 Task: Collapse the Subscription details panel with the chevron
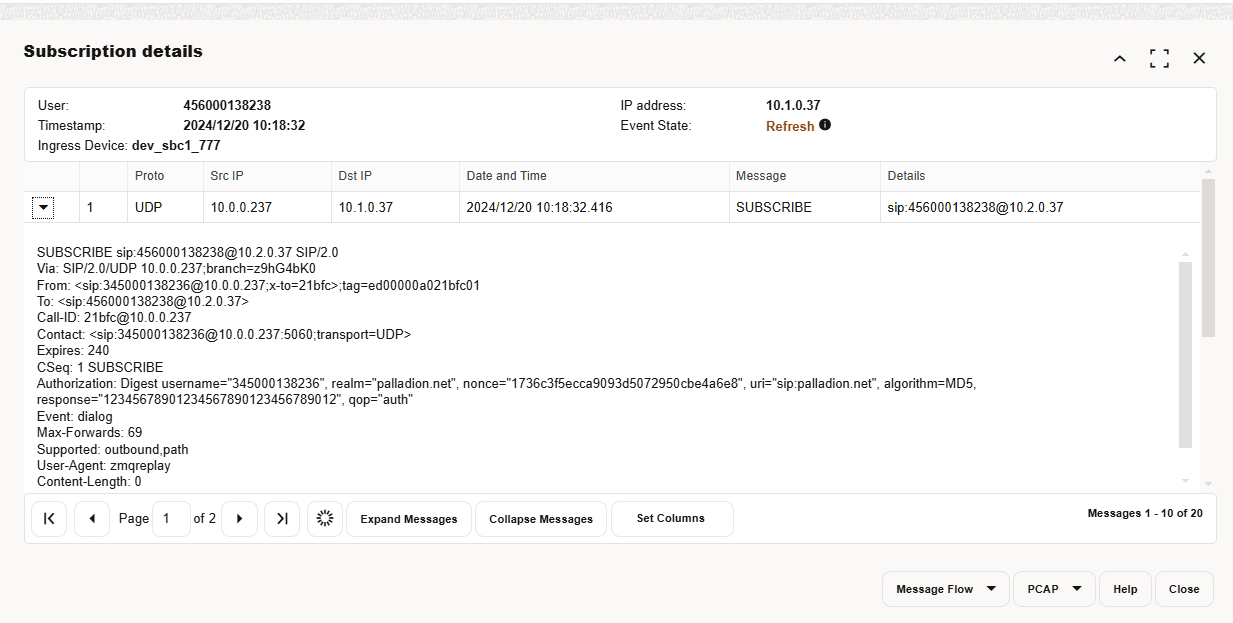(1119, 58)
